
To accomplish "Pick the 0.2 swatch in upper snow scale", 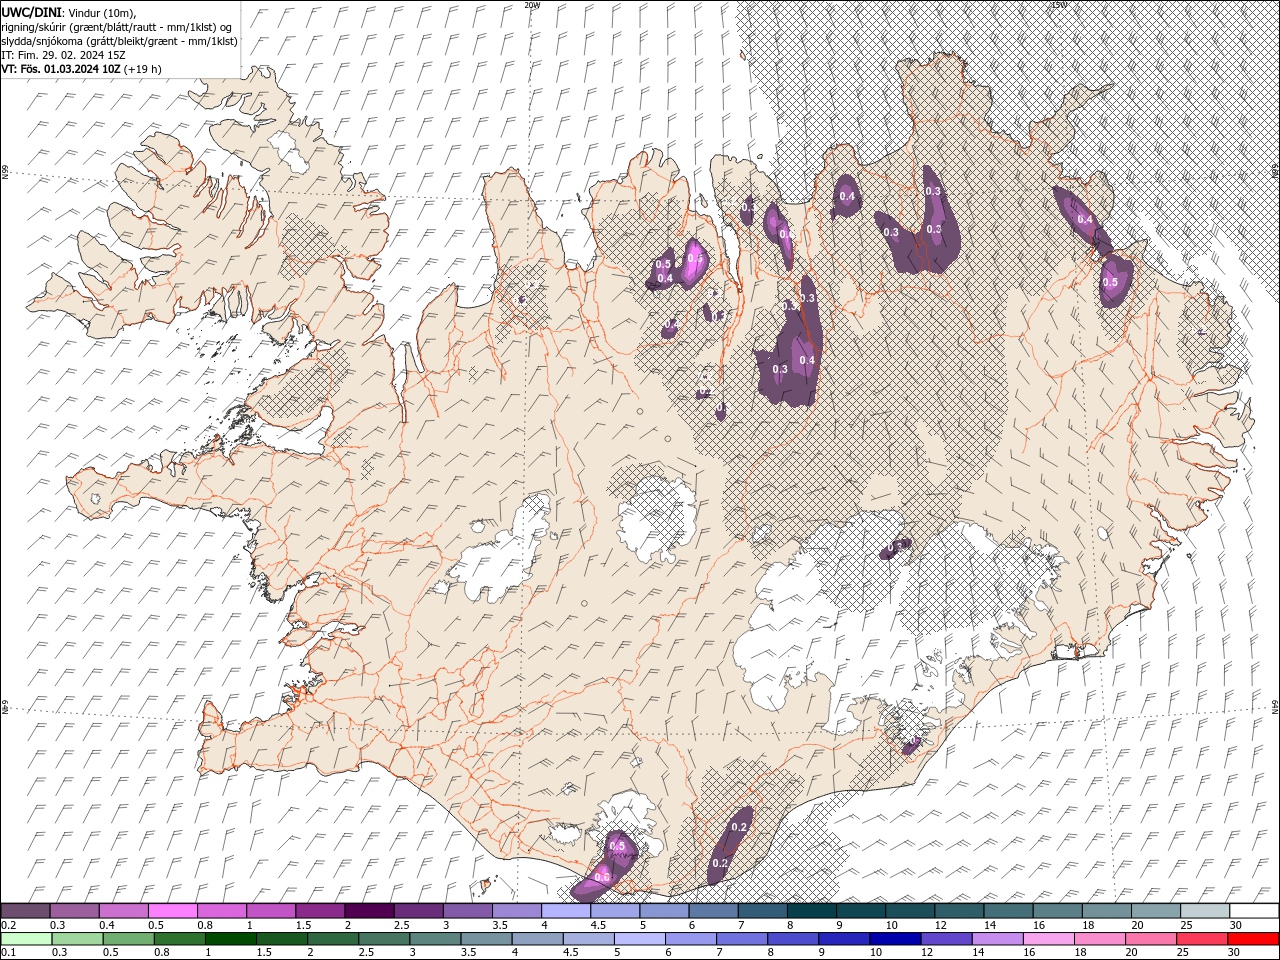I will (25, 911).
